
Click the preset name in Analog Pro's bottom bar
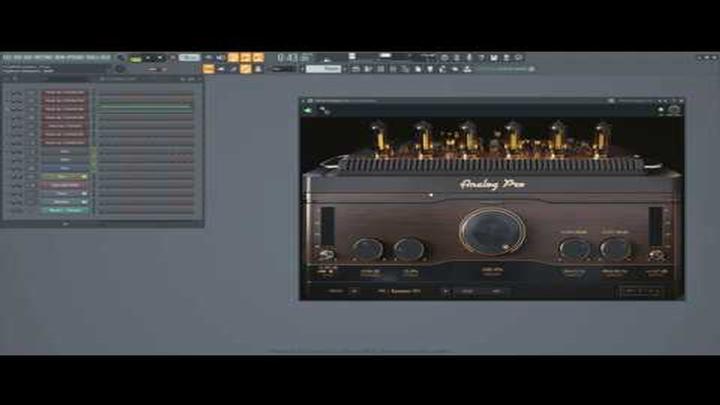(x=399, y=291)
